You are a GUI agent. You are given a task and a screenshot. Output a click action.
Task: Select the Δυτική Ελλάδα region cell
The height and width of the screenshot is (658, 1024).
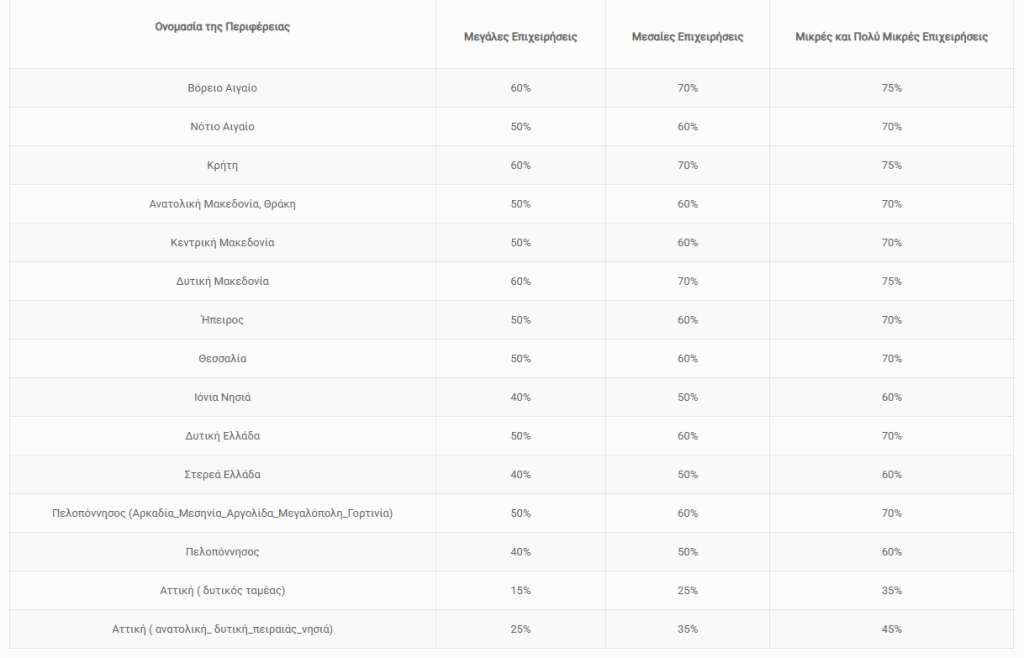(222, 435)
